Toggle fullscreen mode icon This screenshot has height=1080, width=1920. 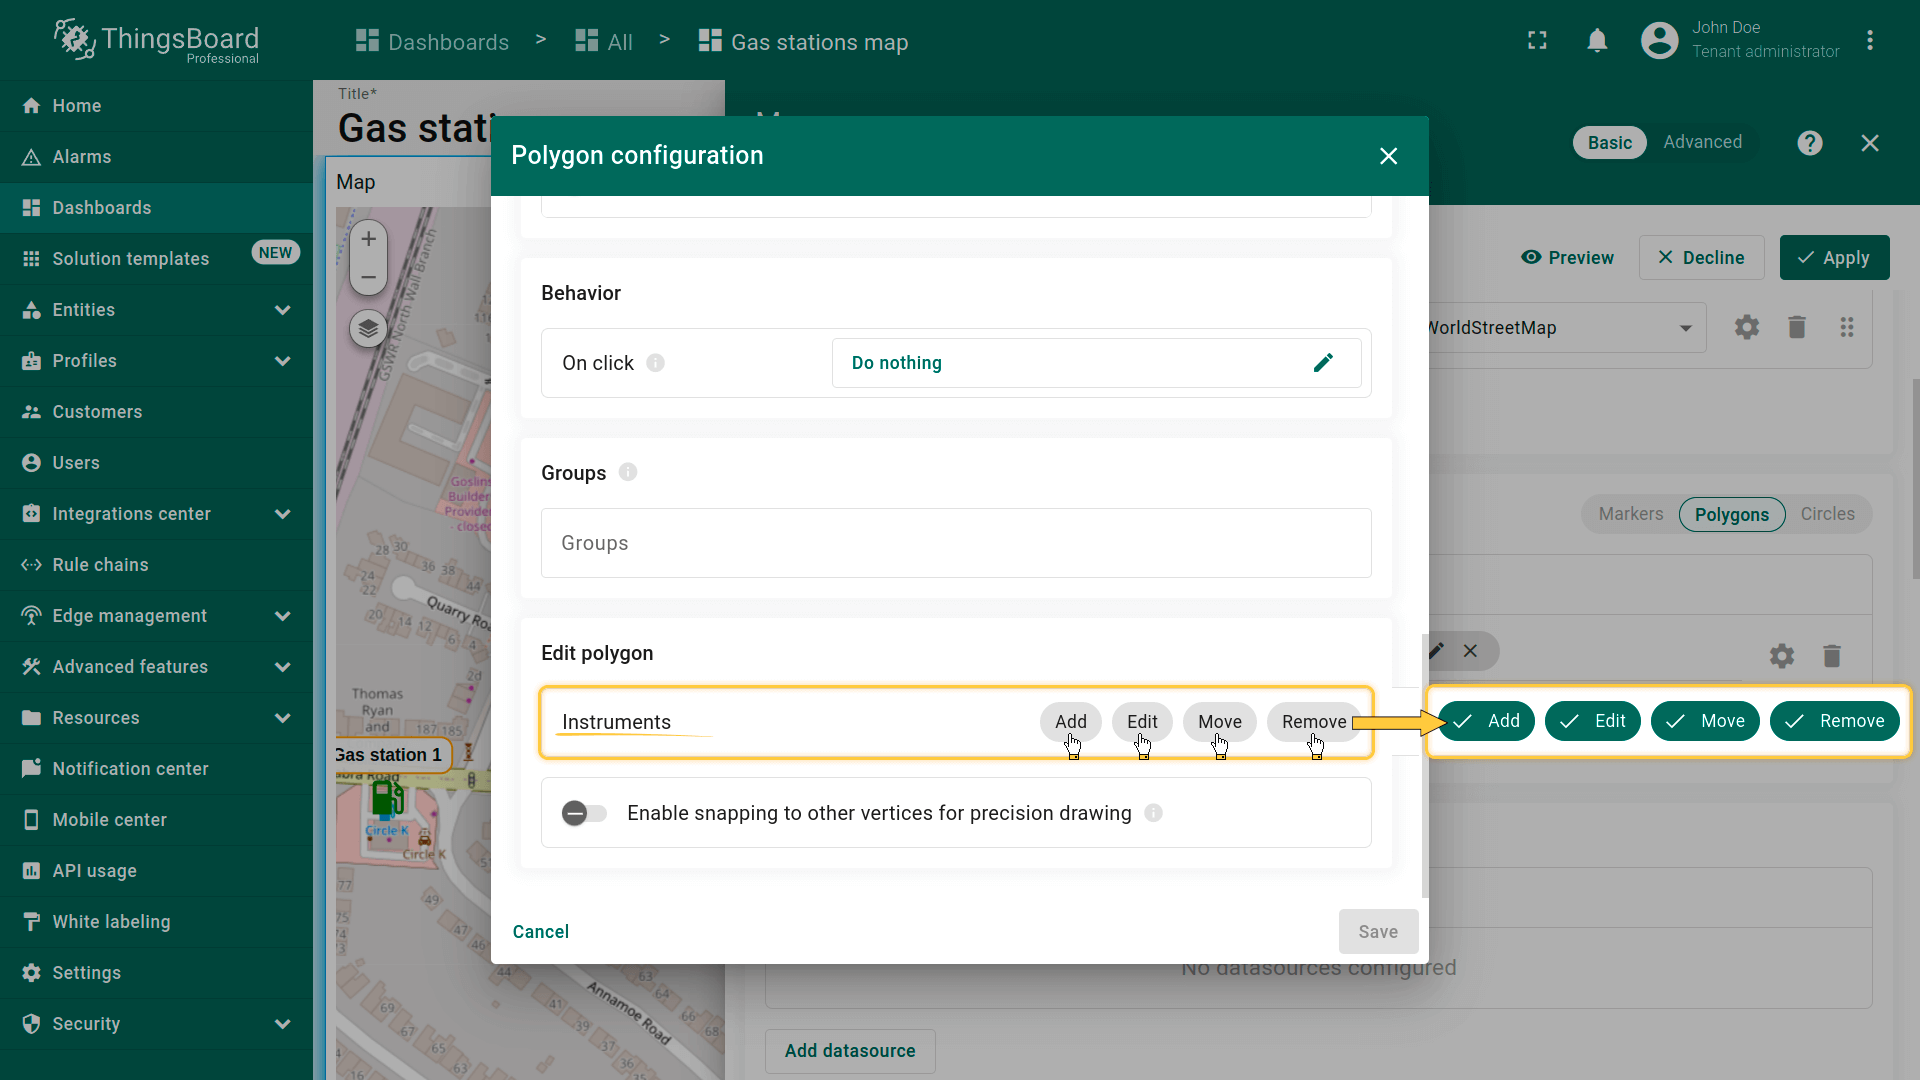click(x=1537, y=41)
